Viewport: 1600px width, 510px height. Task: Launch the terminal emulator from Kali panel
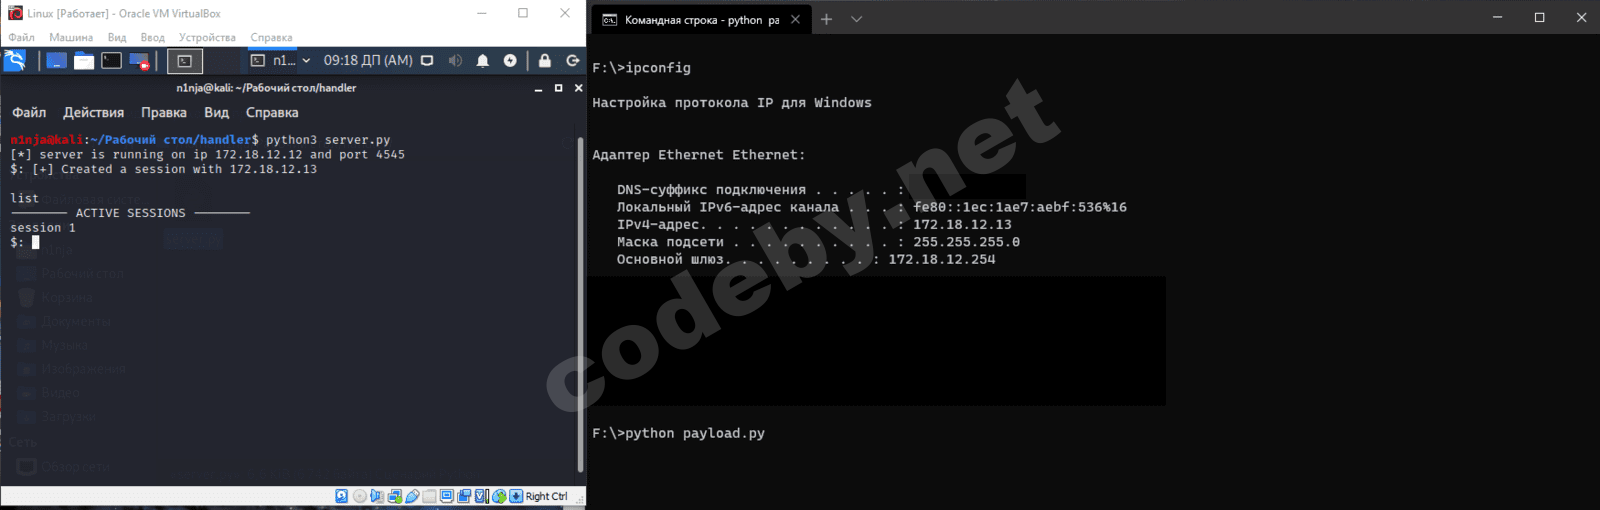coord(111,61)
